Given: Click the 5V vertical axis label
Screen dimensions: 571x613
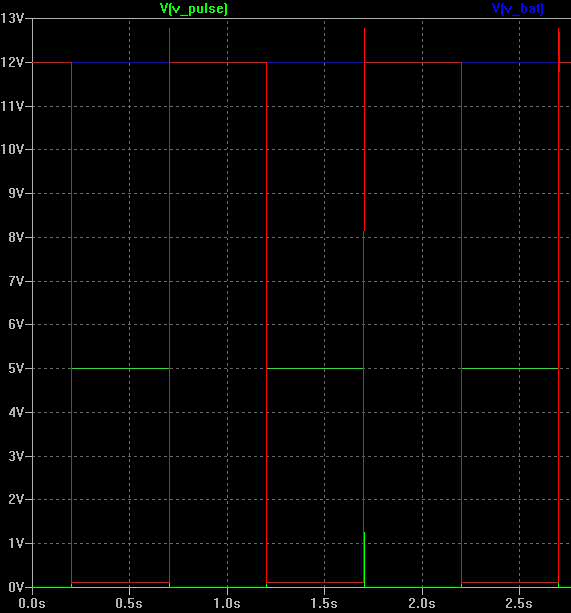Looking at the screenshot, I should [16, 368].
